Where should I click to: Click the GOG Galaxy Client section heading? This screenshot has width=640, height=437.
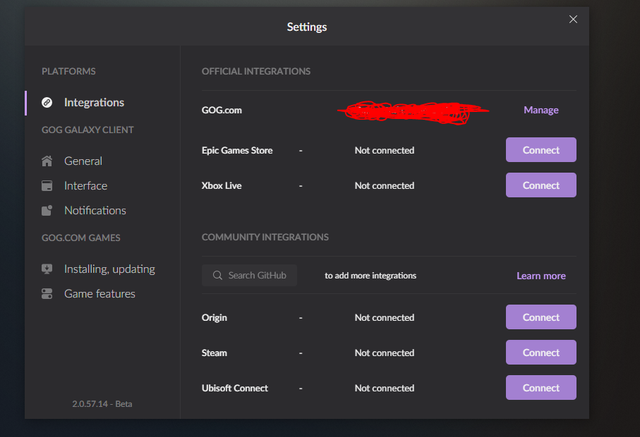87,130
